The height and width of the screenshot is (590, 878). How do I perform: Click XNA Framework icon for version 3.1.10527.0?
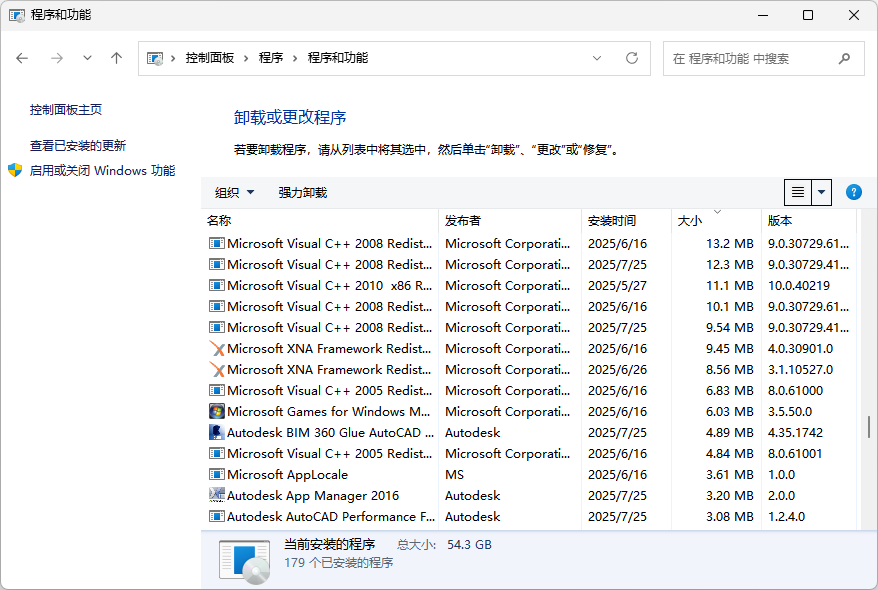coord(216,369)
